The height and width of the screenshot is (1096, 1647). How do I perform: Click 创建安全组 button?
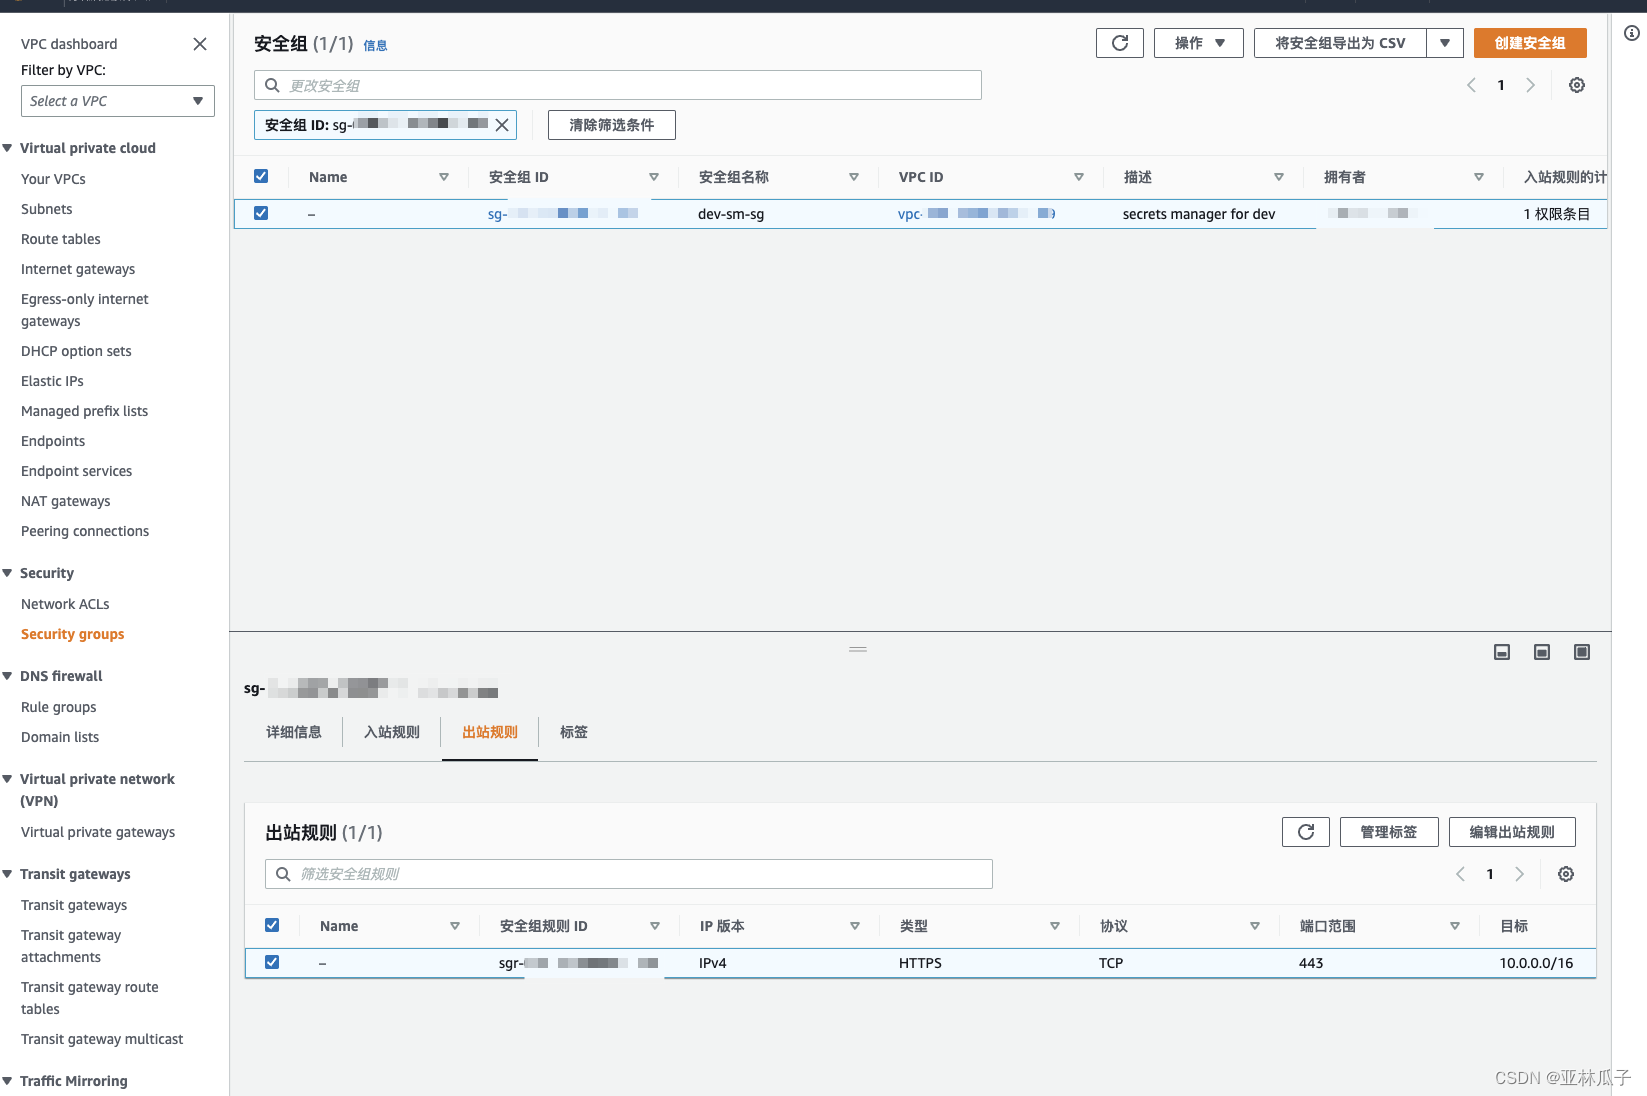coord(1530,43)
